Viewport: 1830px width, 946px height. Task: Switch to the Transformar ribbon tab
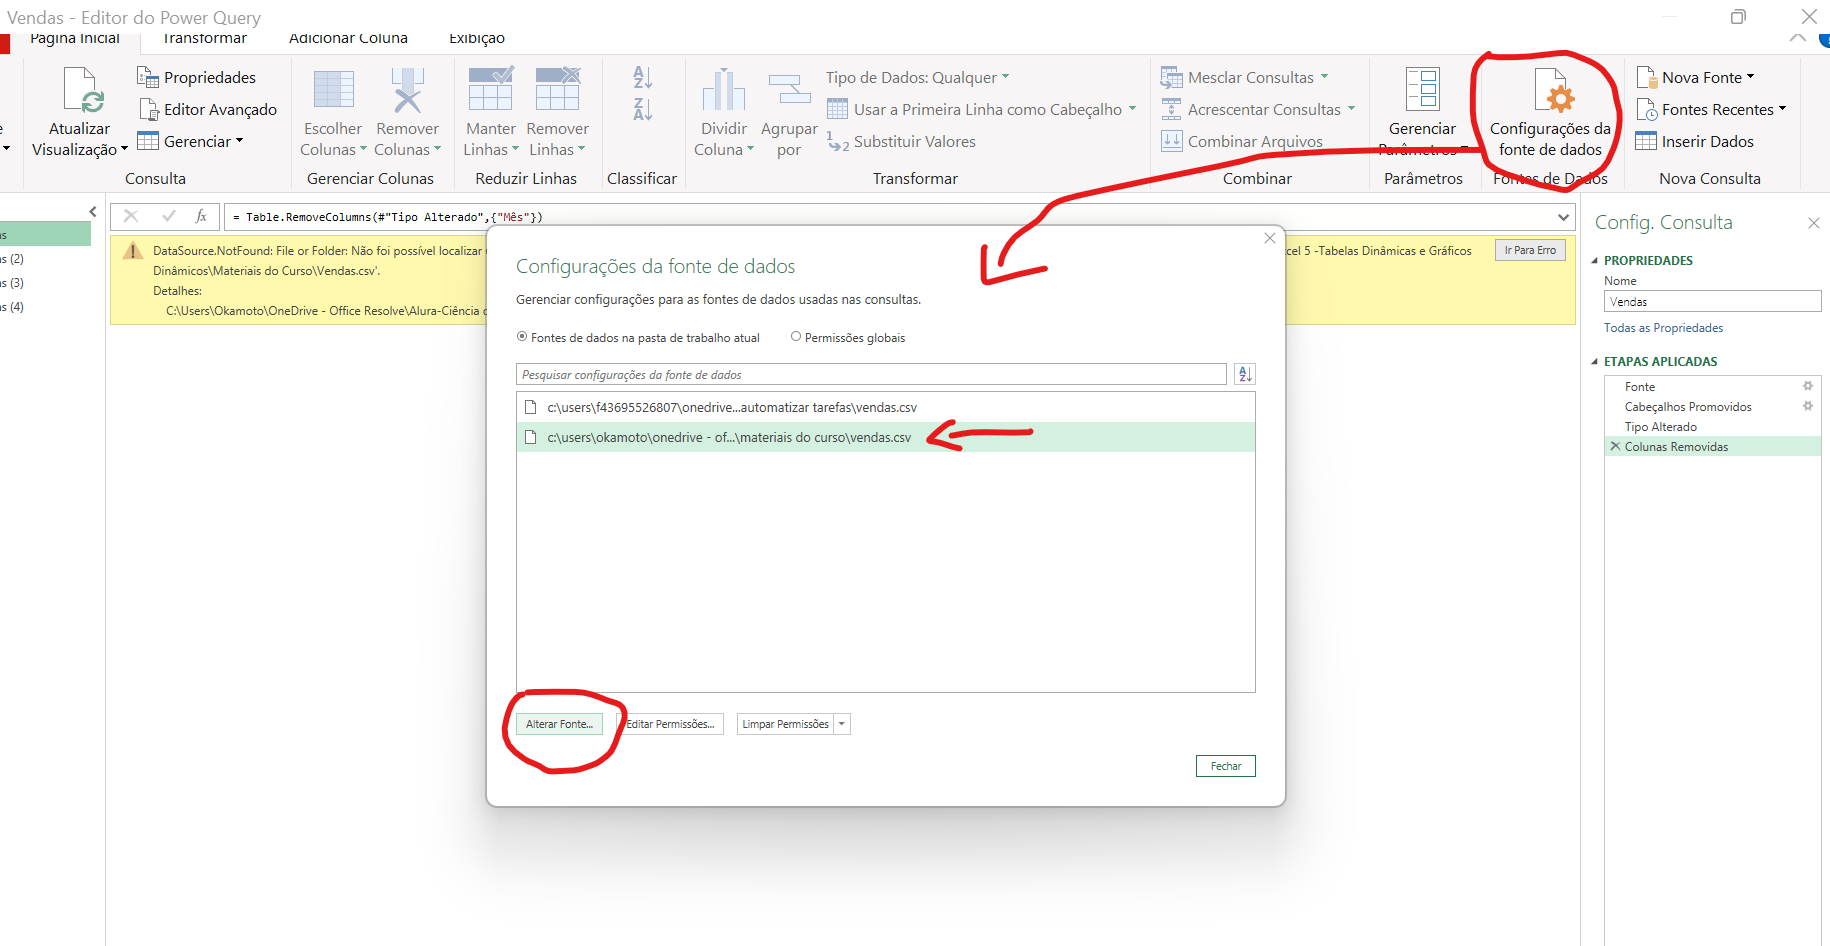(205, 39)
